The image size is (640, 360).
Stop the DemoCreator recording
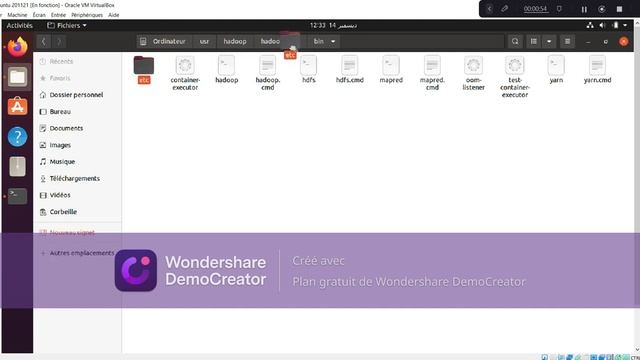click(619, 9)
